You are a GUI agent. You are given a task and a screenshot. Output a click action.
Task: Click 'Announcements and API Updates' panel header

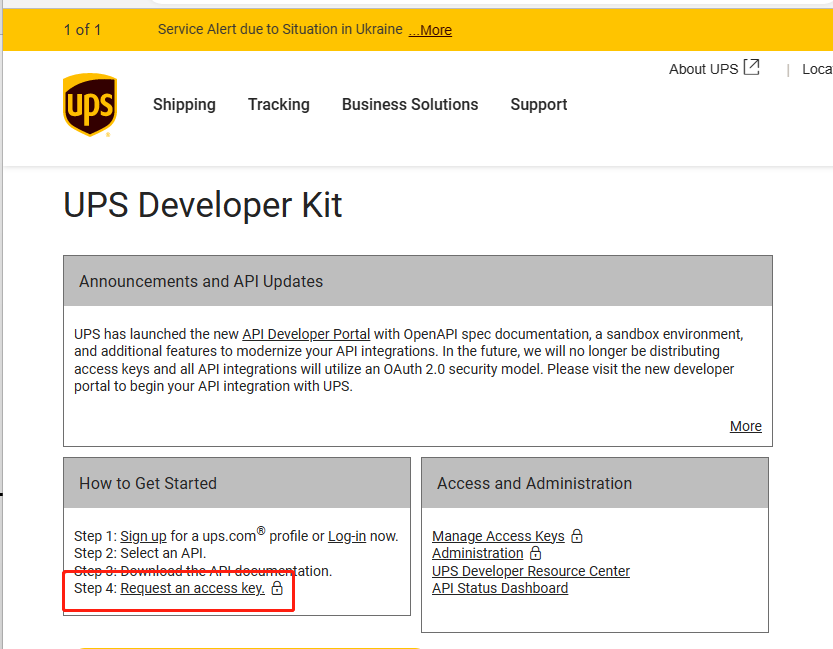[418, 281]
